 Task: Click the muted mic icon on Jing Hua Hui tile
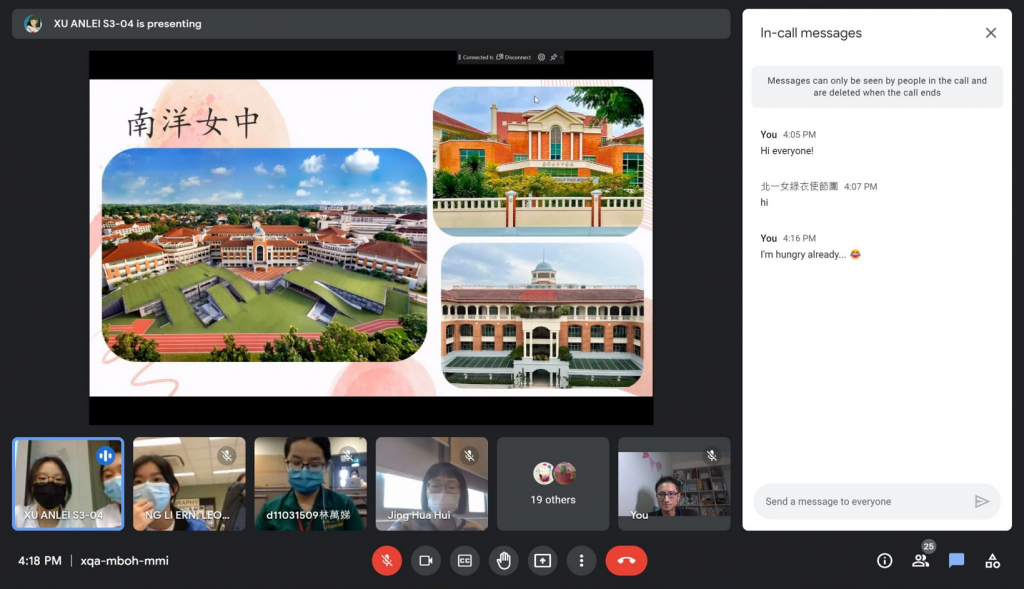[469, 455]
